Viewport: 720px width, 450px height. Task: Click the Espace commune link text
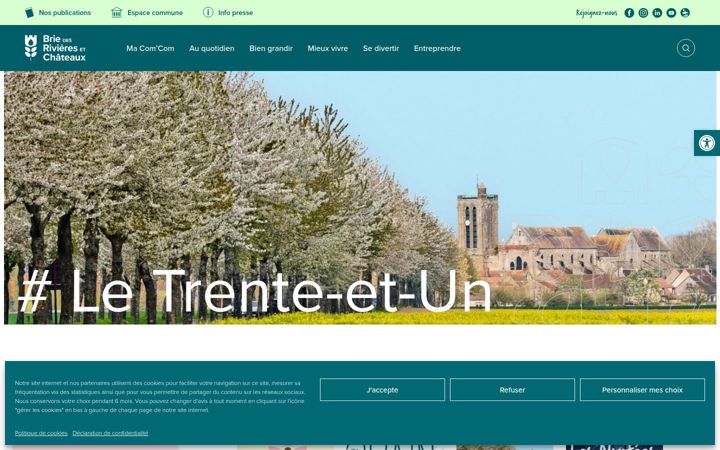coord(155,13)
